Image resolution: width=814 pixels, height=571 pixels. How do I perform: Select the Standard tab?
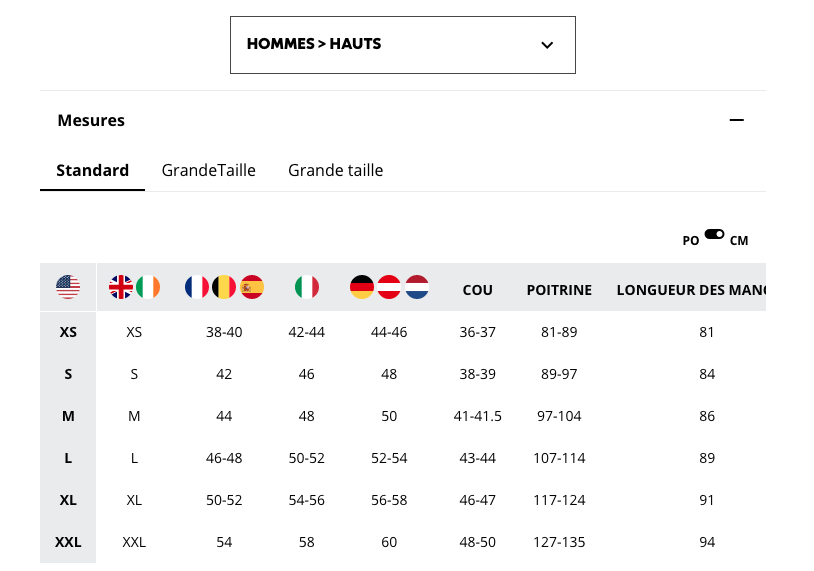pos(92,170)
